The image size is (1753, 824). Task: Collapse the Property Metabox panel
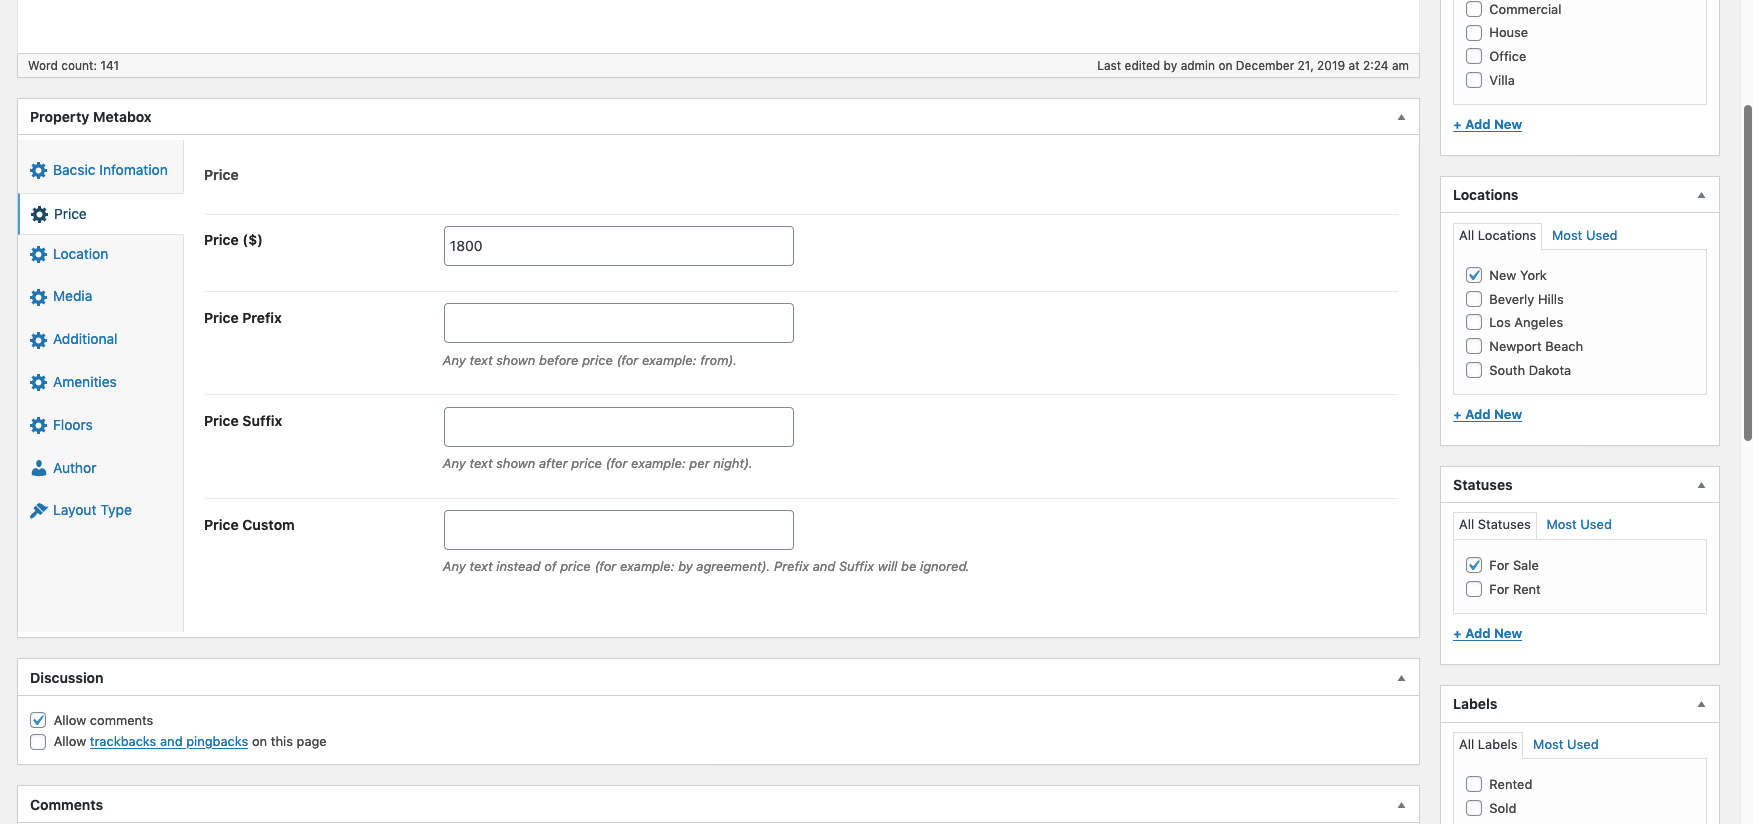tap(1401, 117)
